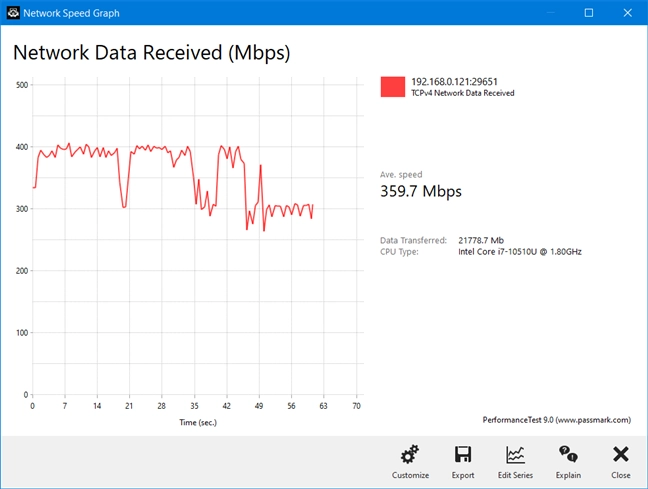Click the TCPv4 Network Data Received label

462,93
